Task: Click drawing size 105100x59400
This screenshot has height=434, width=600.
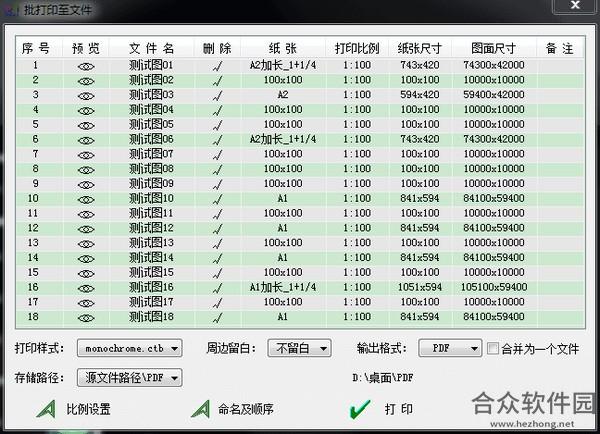Action: click(x=494, y=287)
